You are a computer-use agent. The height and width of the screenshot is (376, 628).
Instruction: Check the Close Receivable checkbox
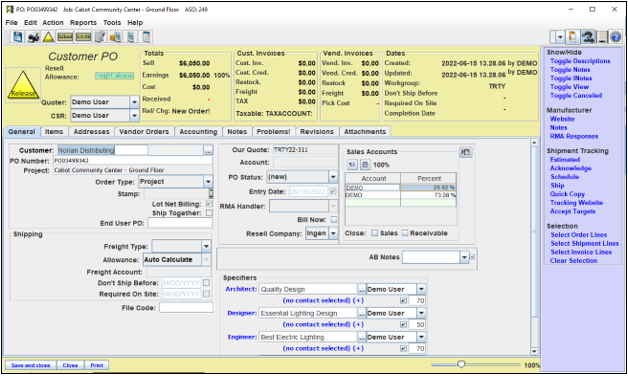[405, 233]
